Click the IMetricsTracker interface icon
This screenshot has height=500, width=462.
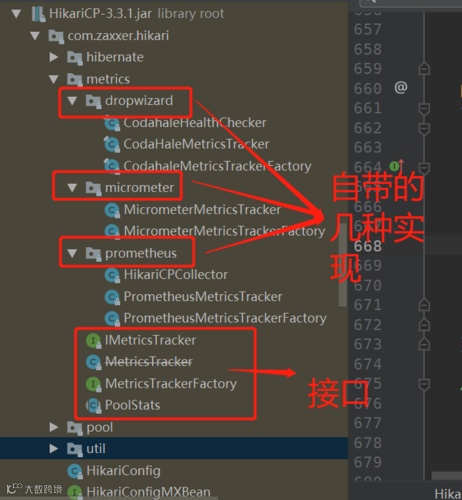[x=93, y=341]
